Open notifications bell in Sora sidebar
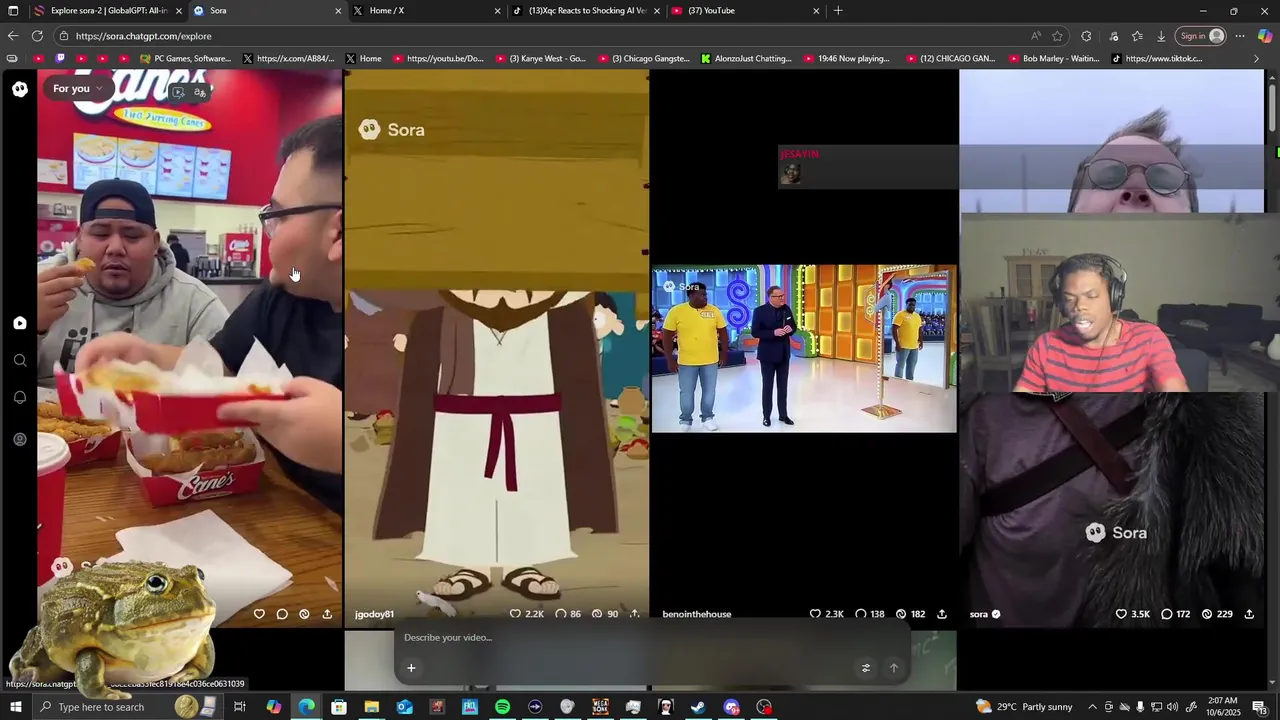The width and height of the screenshot is (1280, 720). coord(20,398)
